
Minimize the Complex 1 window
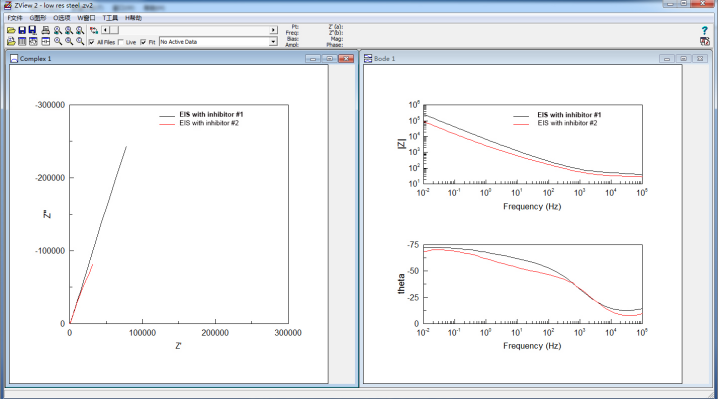pos(313,58)
